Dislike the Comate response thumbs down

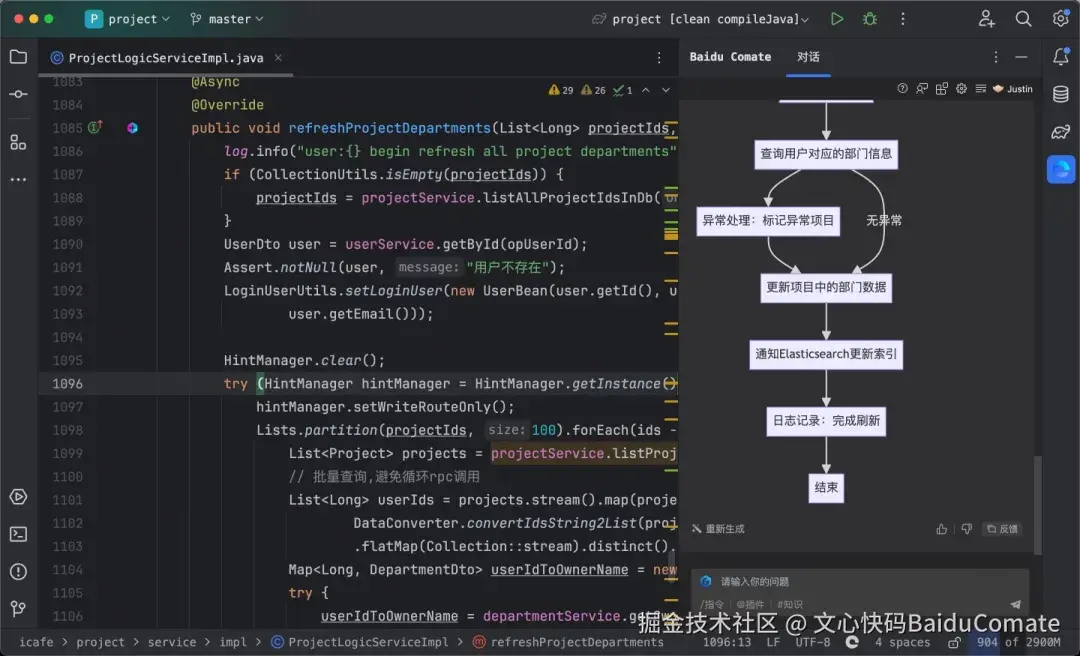(x=966, y=529)
